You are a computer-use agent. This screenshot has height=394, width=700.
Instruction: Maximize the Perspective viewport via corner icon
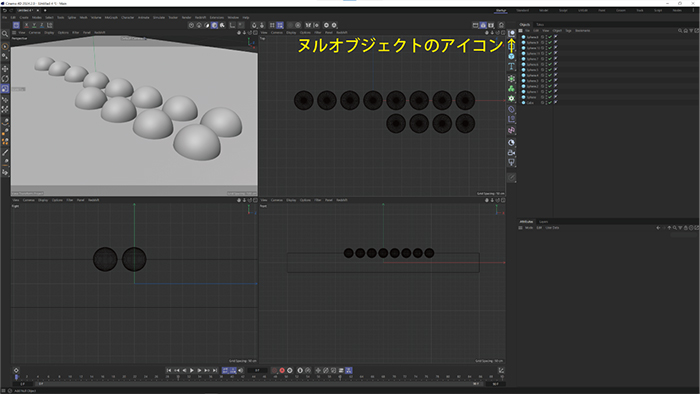coord(255,33)
